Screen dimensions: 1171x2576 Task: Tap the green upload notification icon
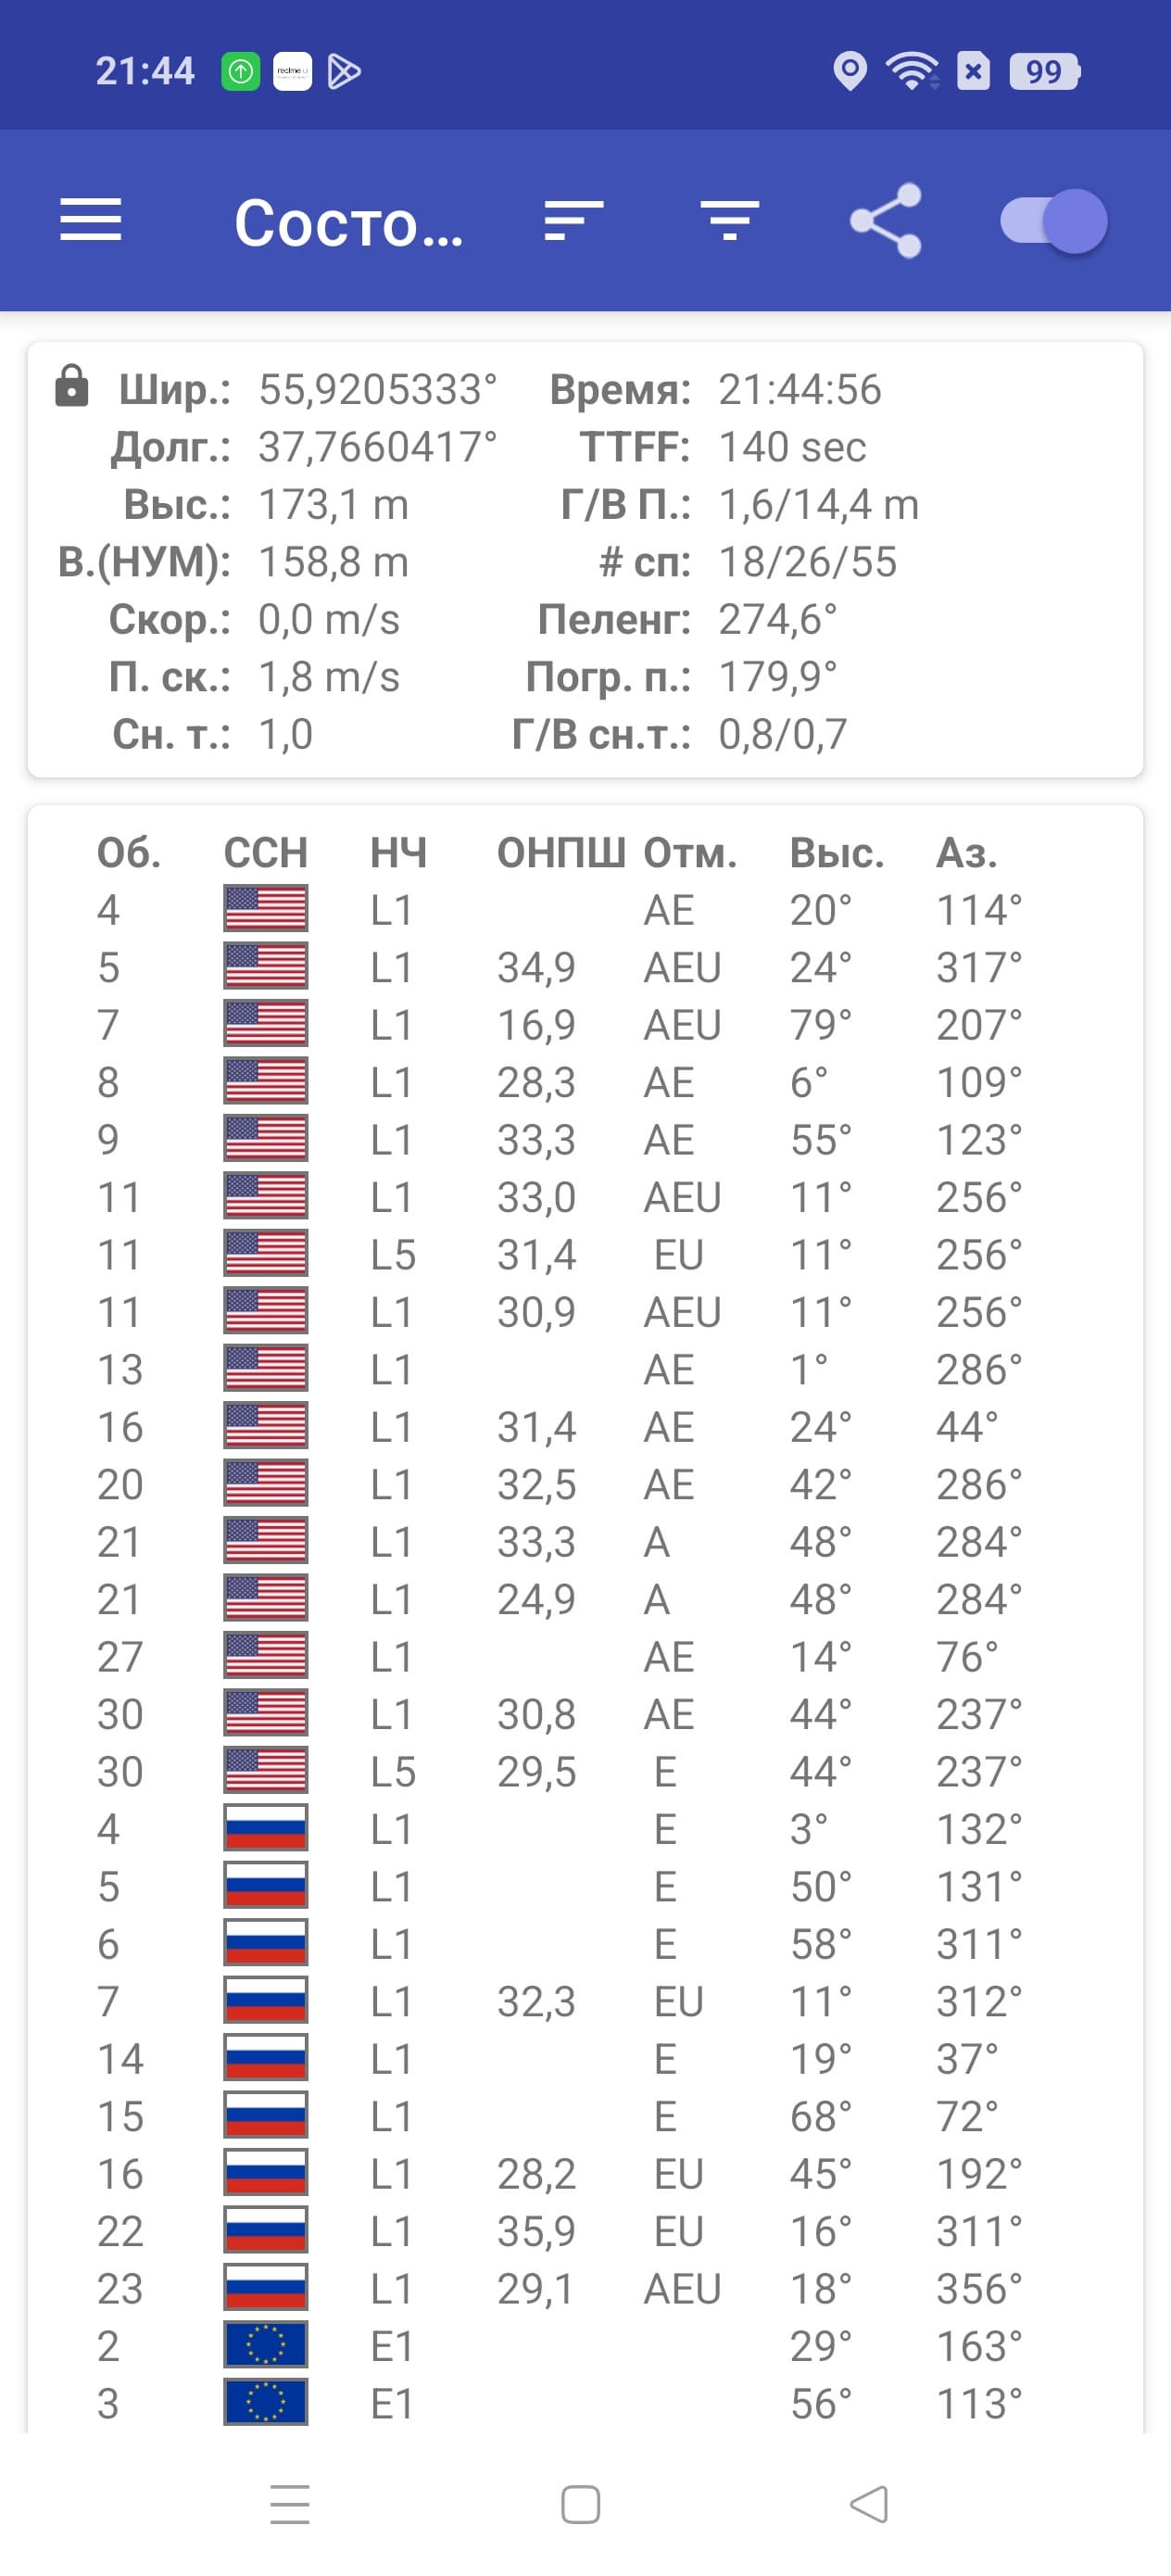point(240,71)
